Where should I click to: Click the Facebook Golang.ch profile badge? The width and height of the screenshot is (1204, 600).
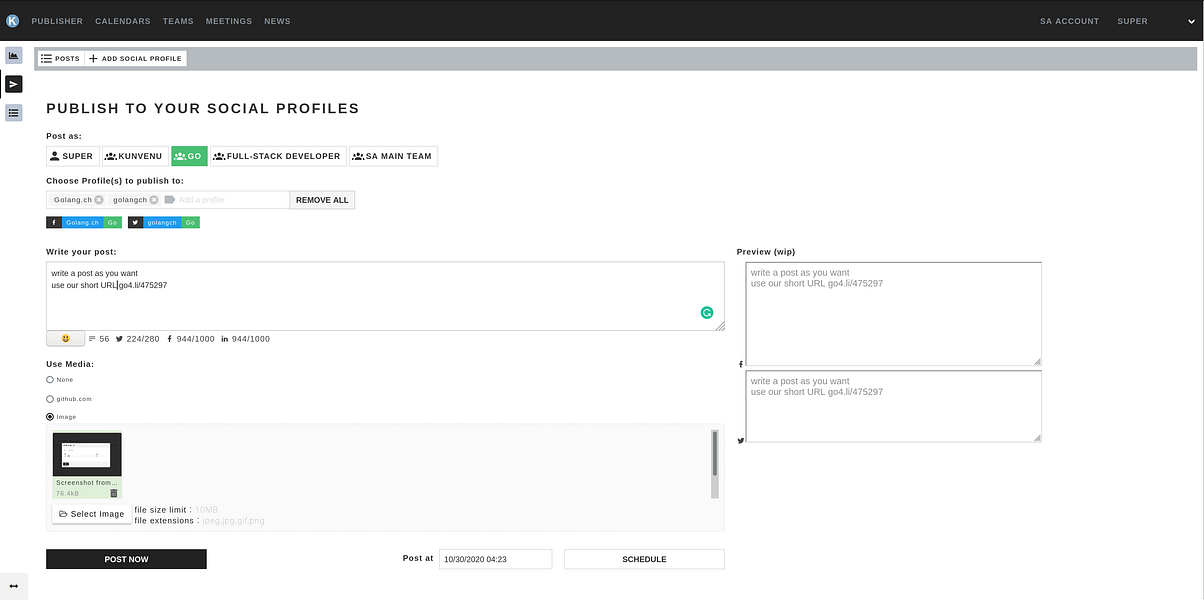84,222
